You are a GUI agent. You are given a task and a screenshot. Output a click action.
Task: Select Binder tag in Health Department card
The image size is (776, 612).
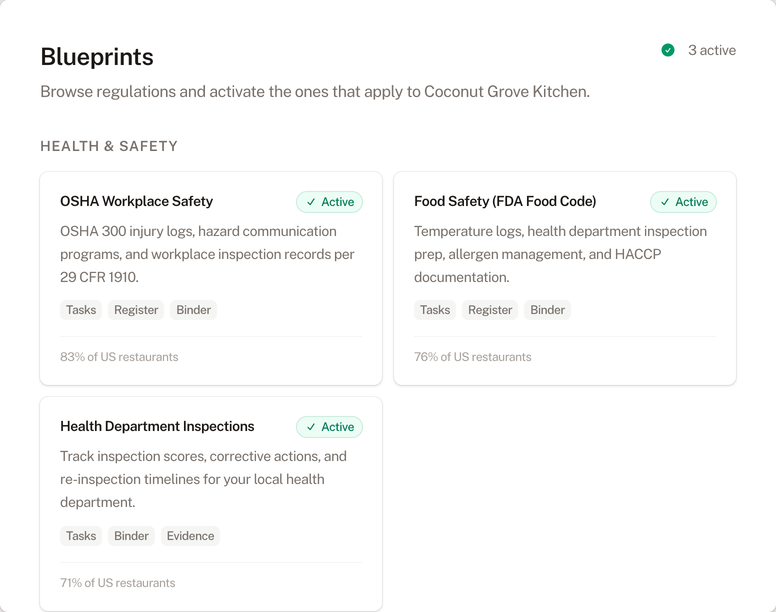[x=131, y=536]
